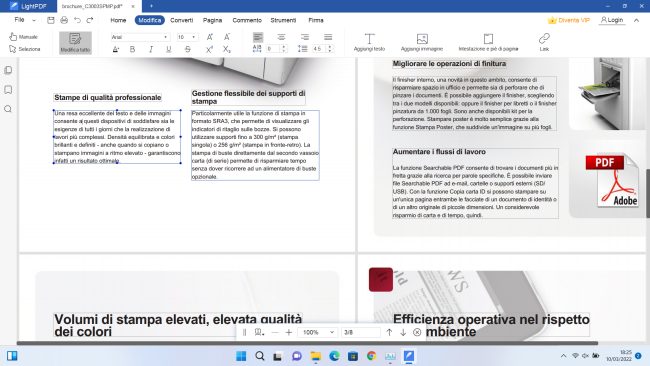Viewport: 650px width, 366px height.
Task: Switch to the Strumenti tab
Action: click(x=283, y=20)
